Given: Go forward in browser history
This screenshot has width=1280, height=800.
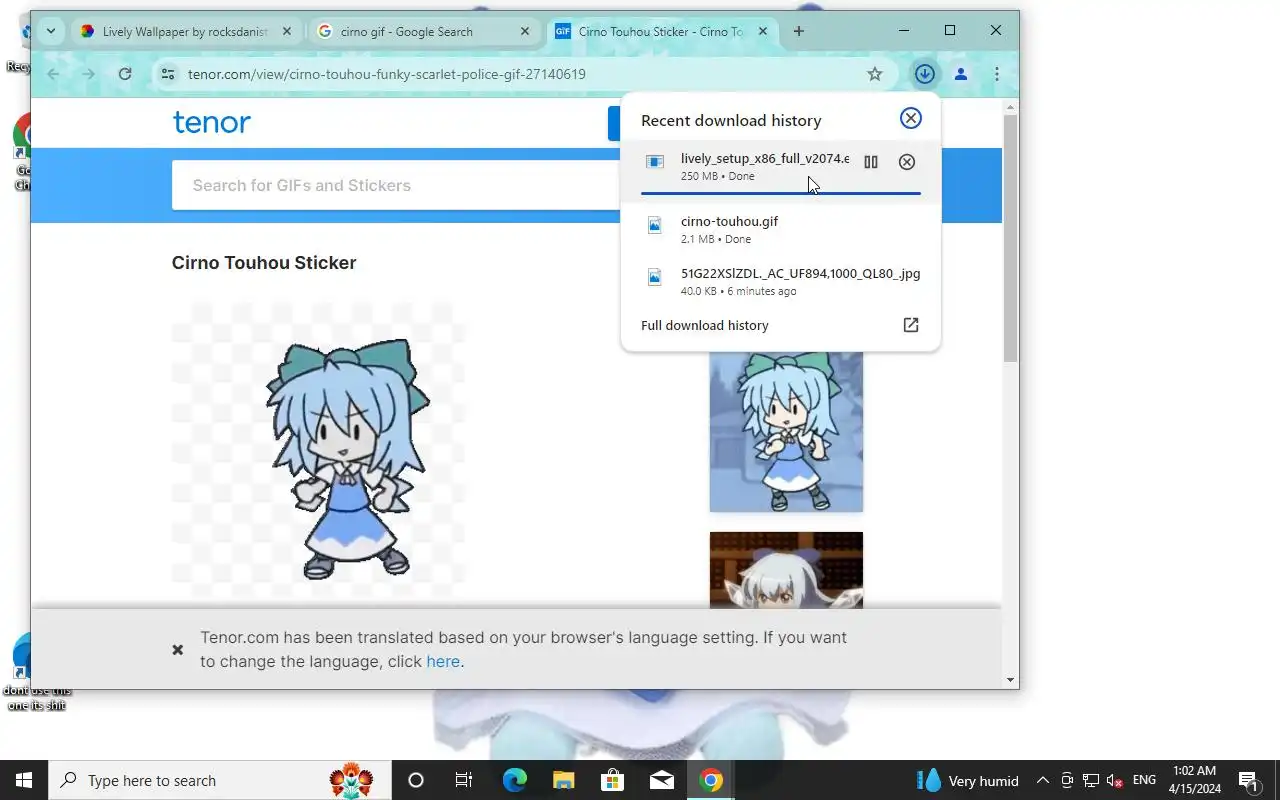Looking at the screenshot, I should tap(89, 74).
